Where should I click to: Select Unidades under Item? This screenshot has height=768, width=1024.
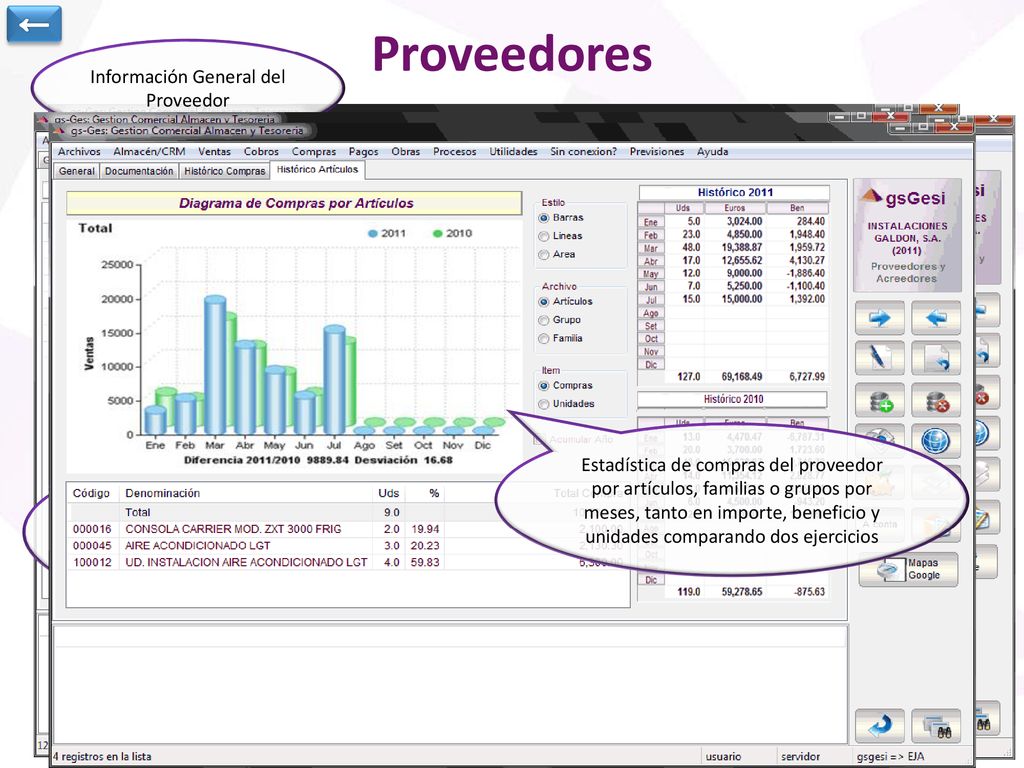click(x=543, y=404)
